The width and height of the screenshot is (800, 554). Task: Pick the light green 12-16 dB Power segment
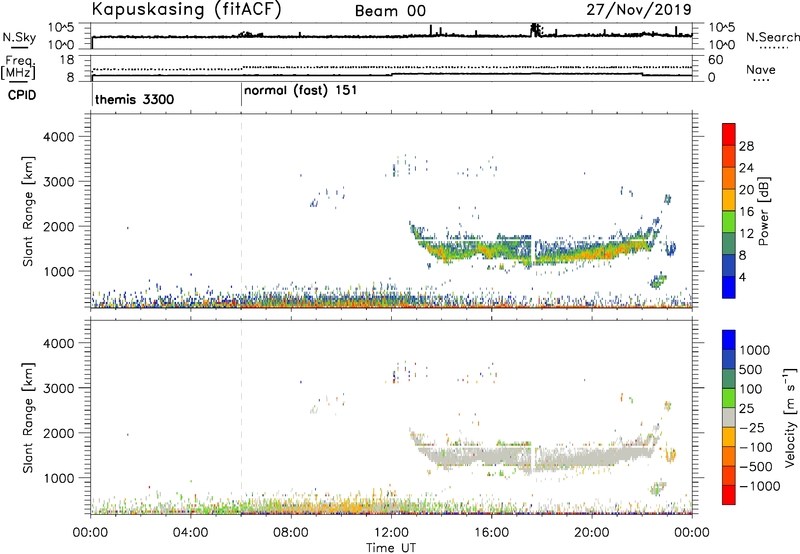[x=729, y=222]
